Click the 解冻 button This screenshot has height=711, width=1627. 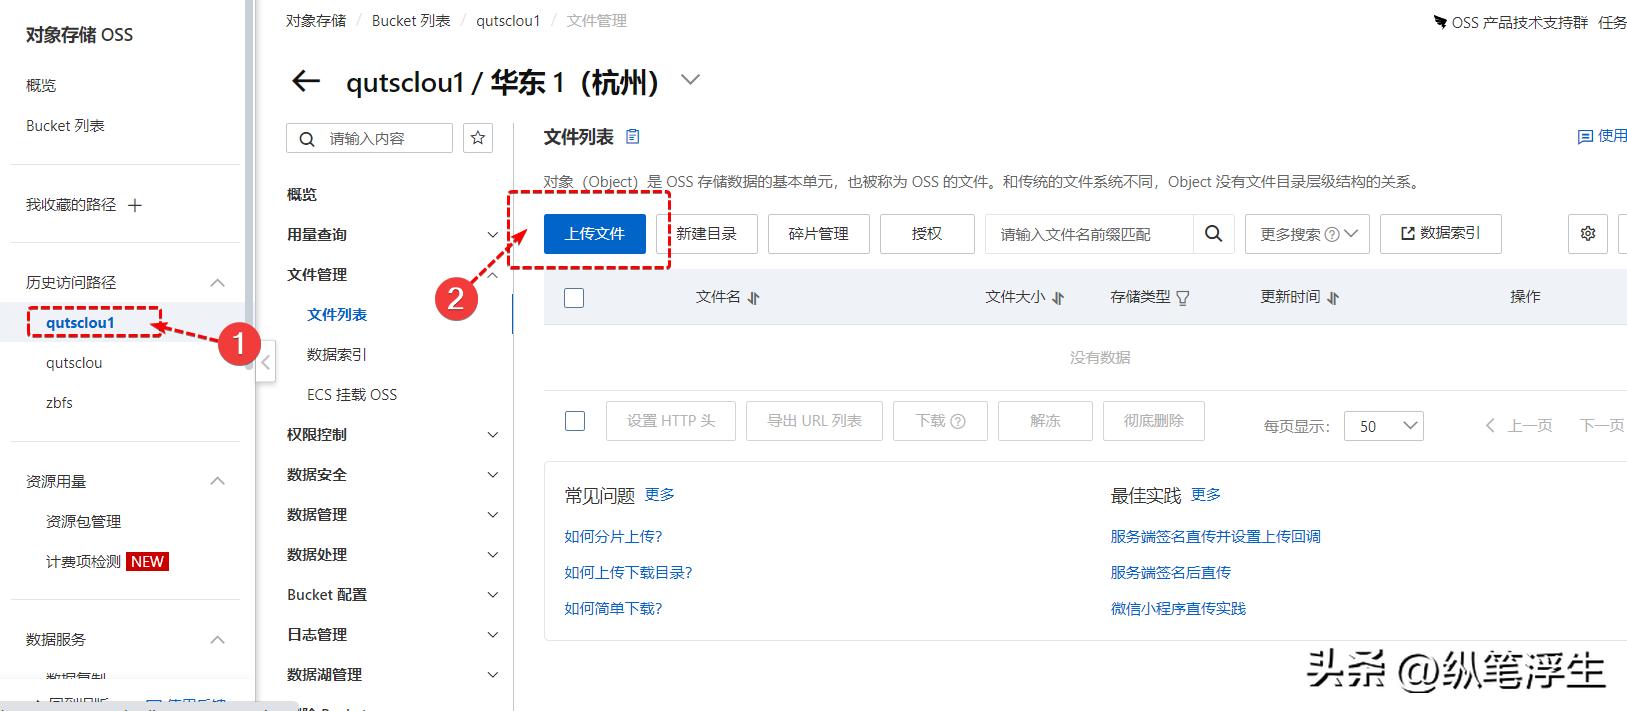point(1045,421)
